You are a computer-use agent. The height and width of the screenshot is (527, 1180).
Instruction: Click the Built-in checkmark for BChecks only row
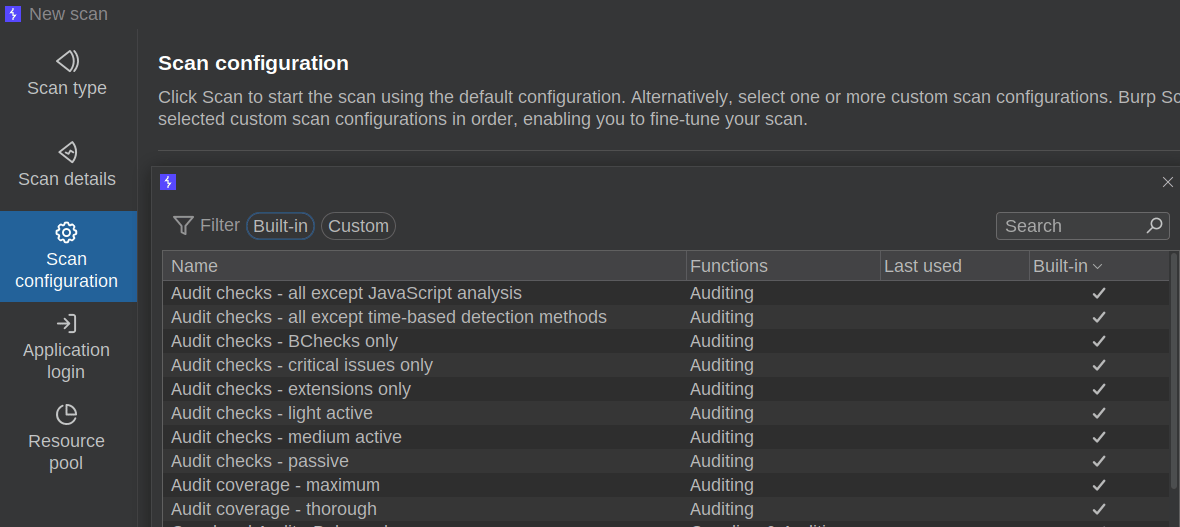(x=1099, y=341)
